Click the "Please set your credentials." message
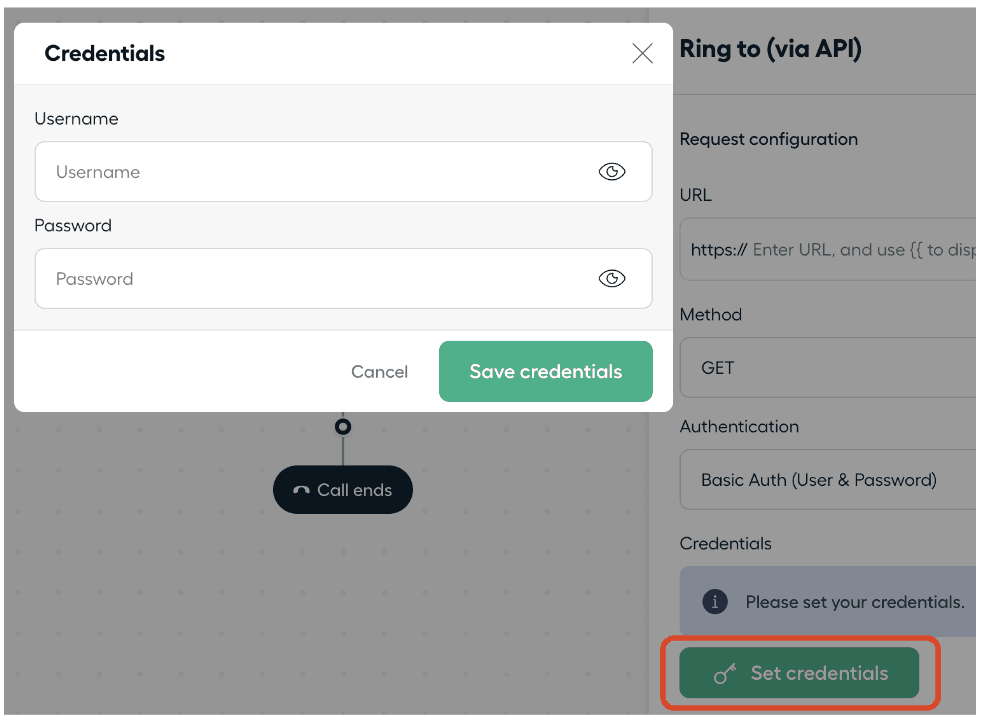This screenshot has height=724, width=984. [x=855, y=602]
